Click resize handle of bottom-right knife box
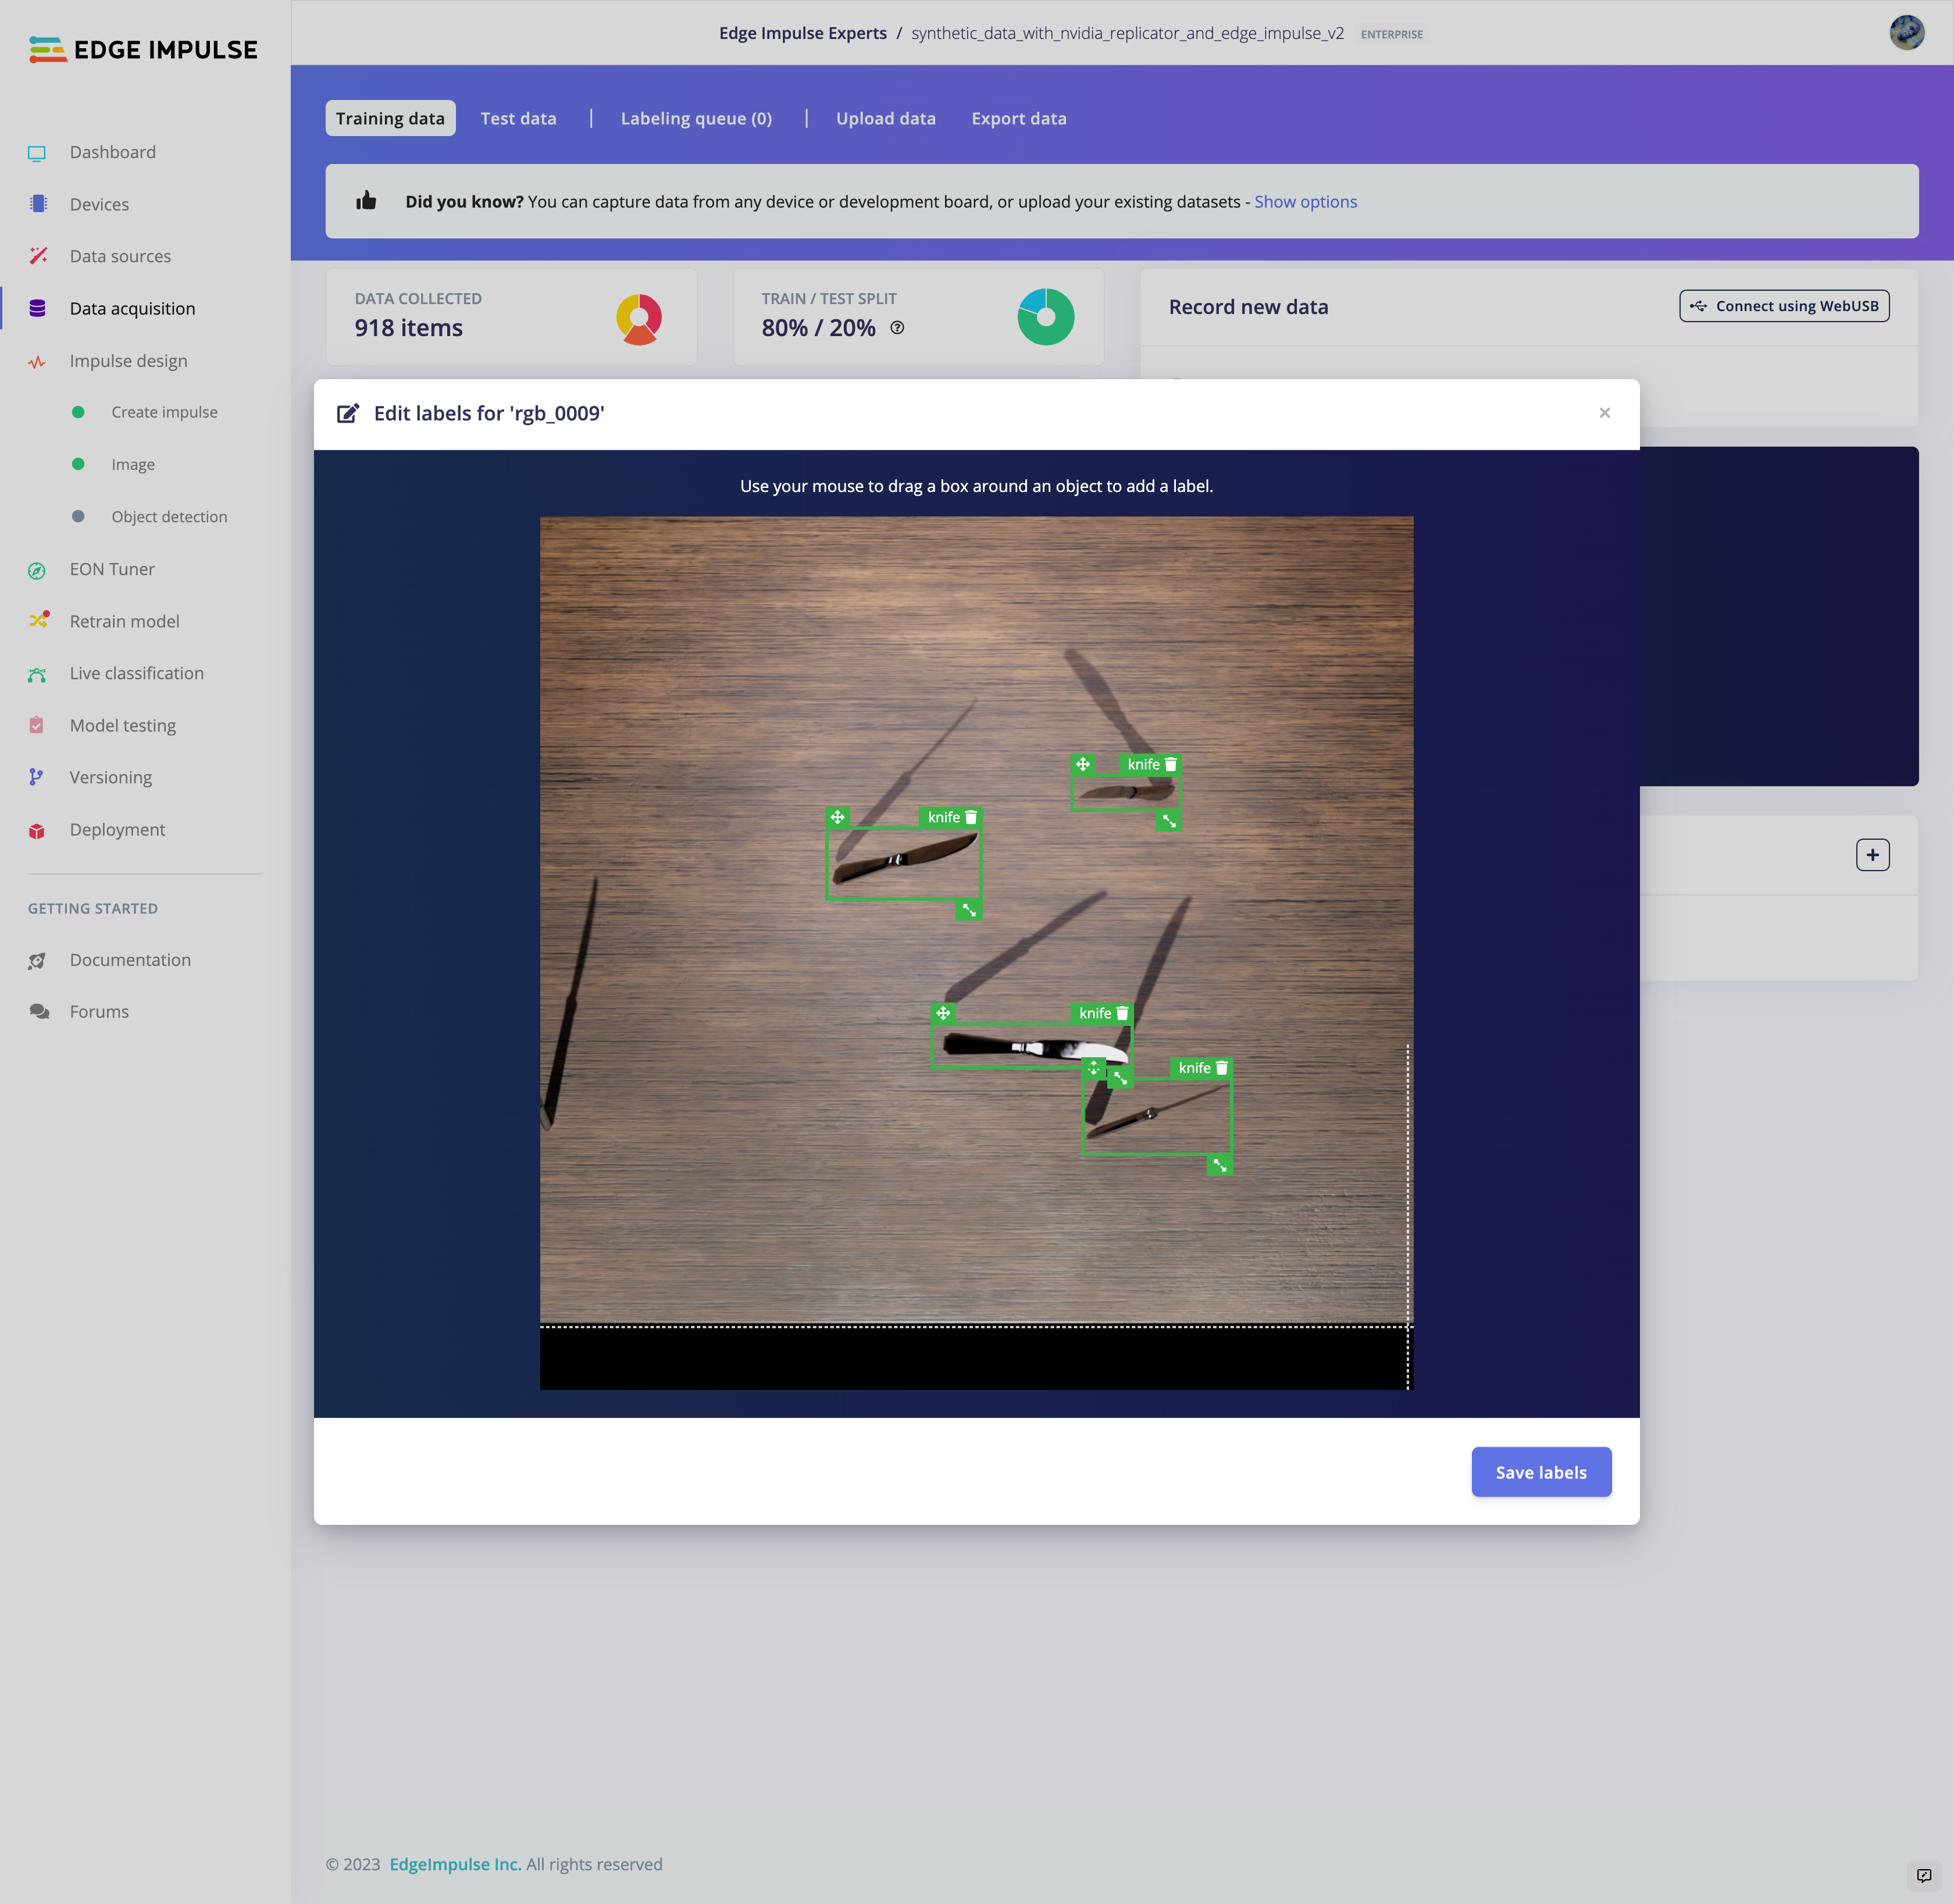The height and width of the screenshot is (1904, 1954). point(1219,1165)
